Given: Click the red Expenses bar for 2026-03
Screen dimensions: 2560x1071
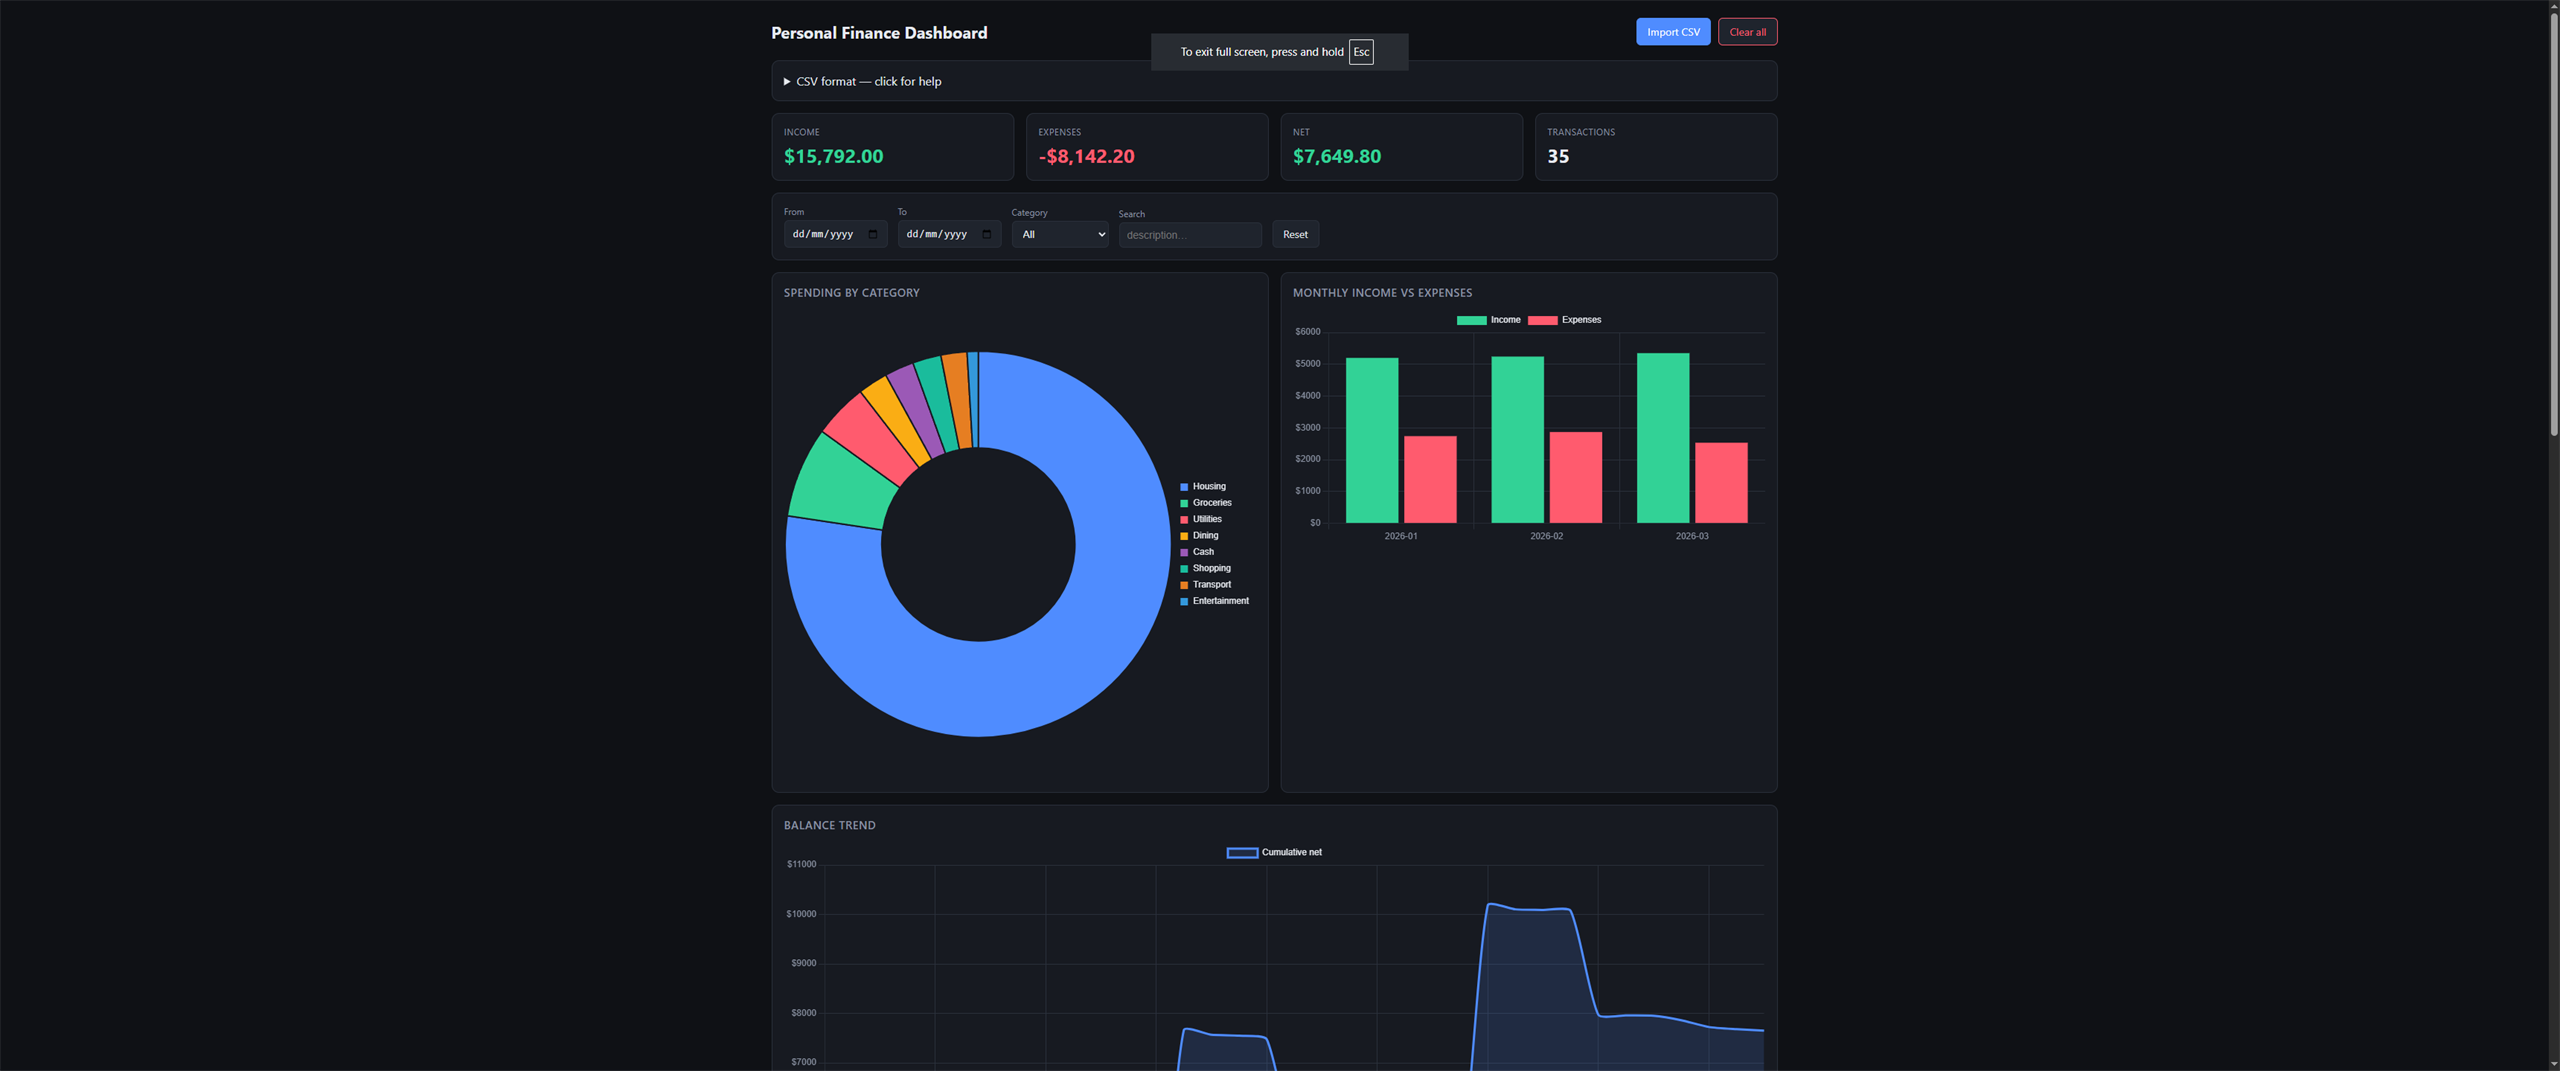Looking at the screenshot, I should point(1721,483).
